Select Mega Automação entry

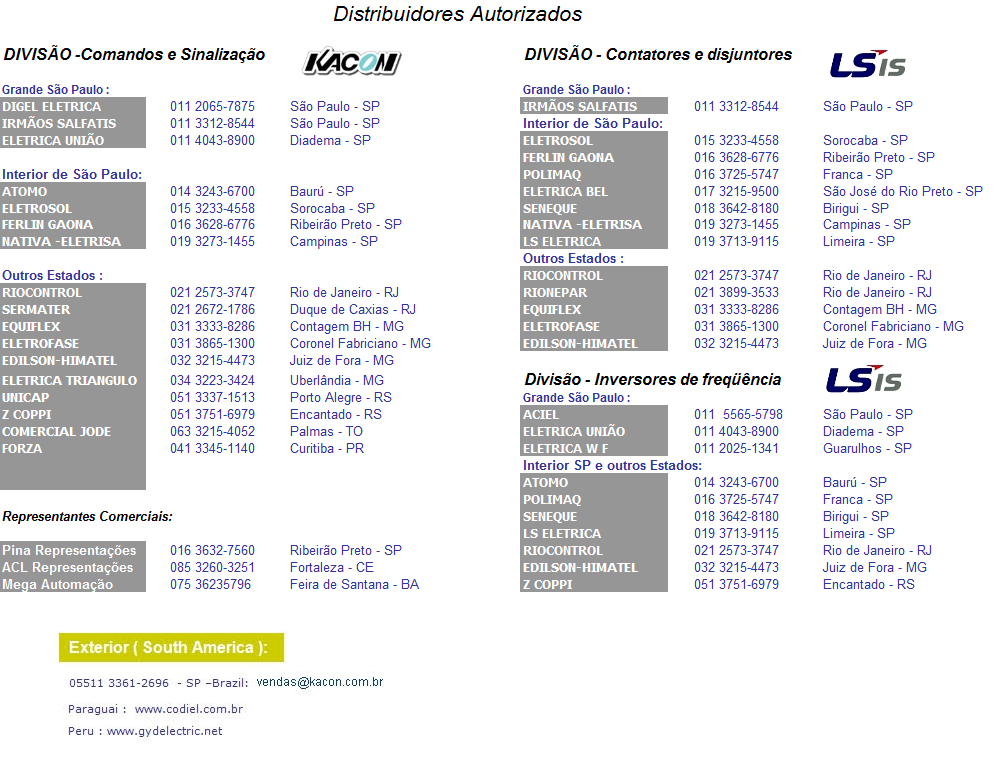[x=57, y=584]
